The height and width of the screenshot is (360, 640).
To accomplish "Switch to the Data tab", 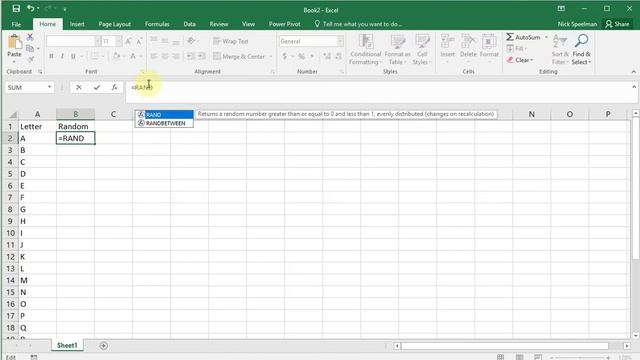I will click(189, 24).
